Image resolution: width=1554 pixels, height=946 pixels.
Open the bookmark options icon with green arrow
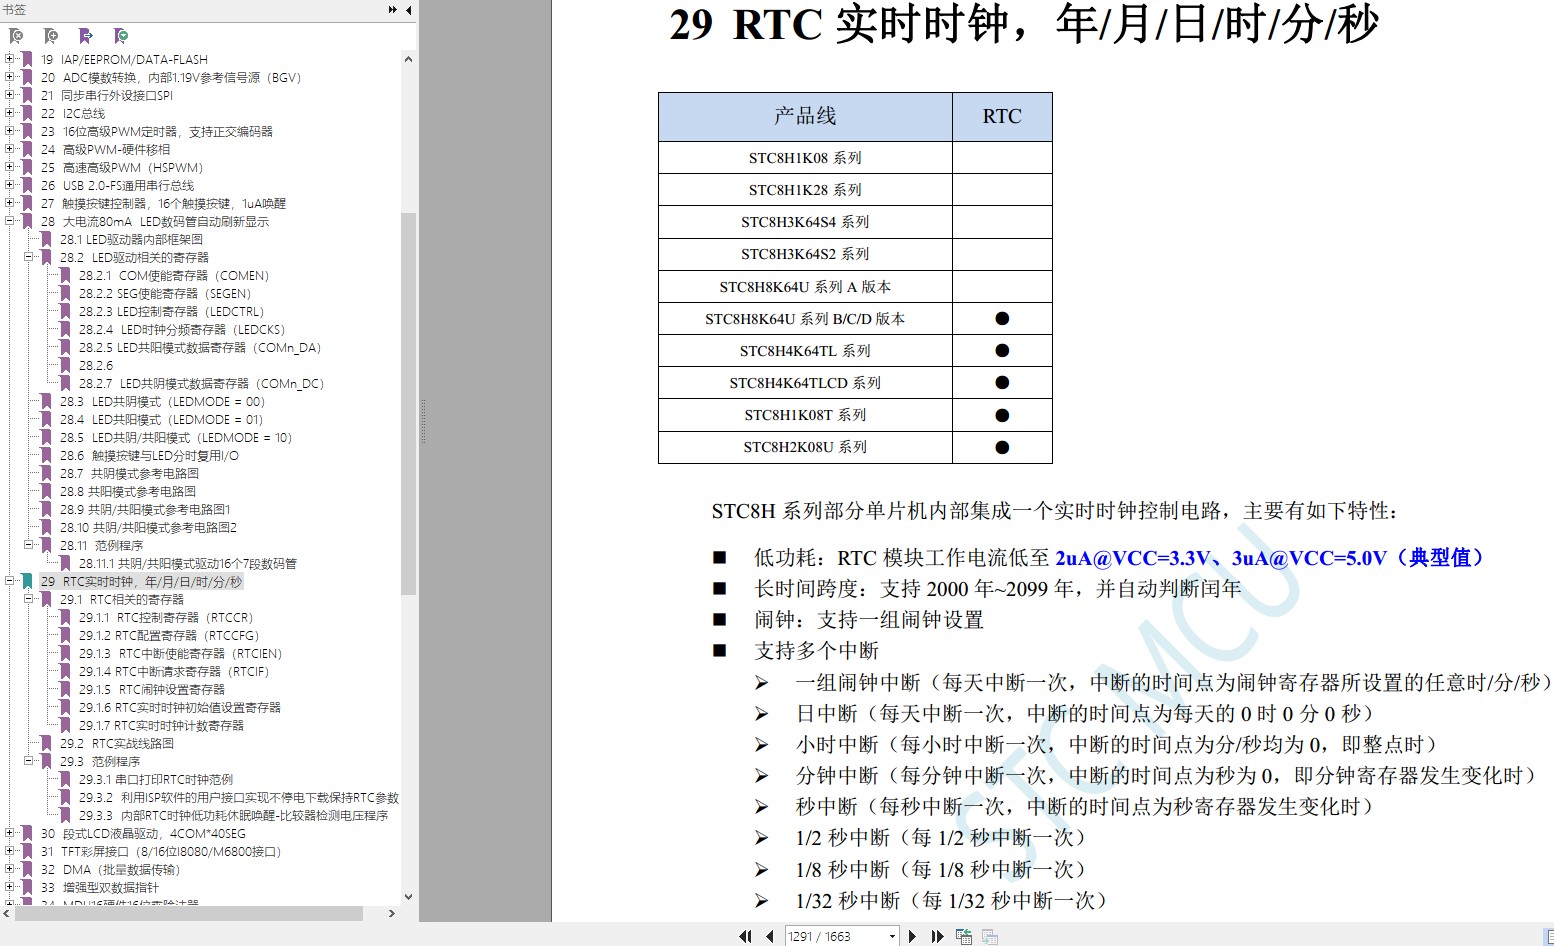click(x=121, y=36)
